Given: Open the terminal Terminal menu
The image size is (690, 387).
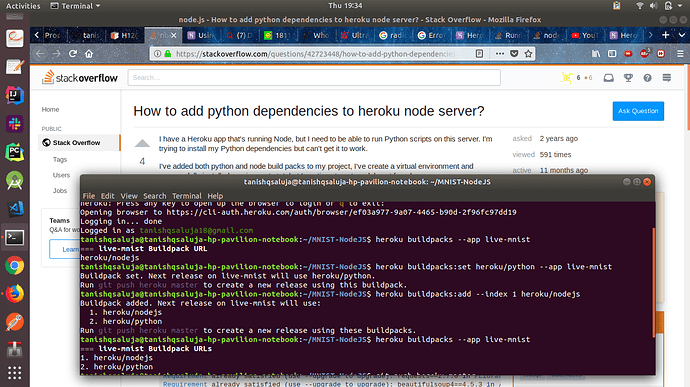Looking at the screenshot, I should click(187, 196).
